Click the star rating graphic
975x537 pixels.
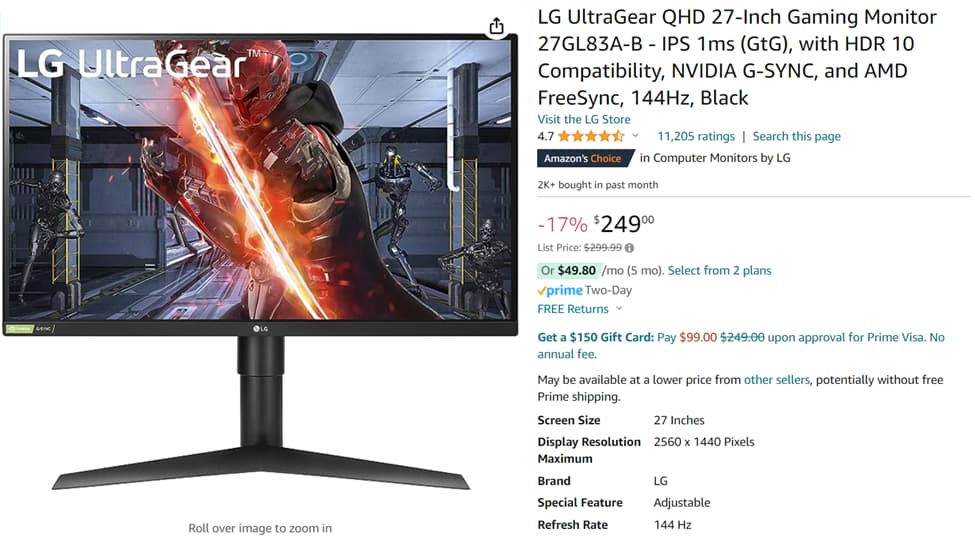coord(591,136)
